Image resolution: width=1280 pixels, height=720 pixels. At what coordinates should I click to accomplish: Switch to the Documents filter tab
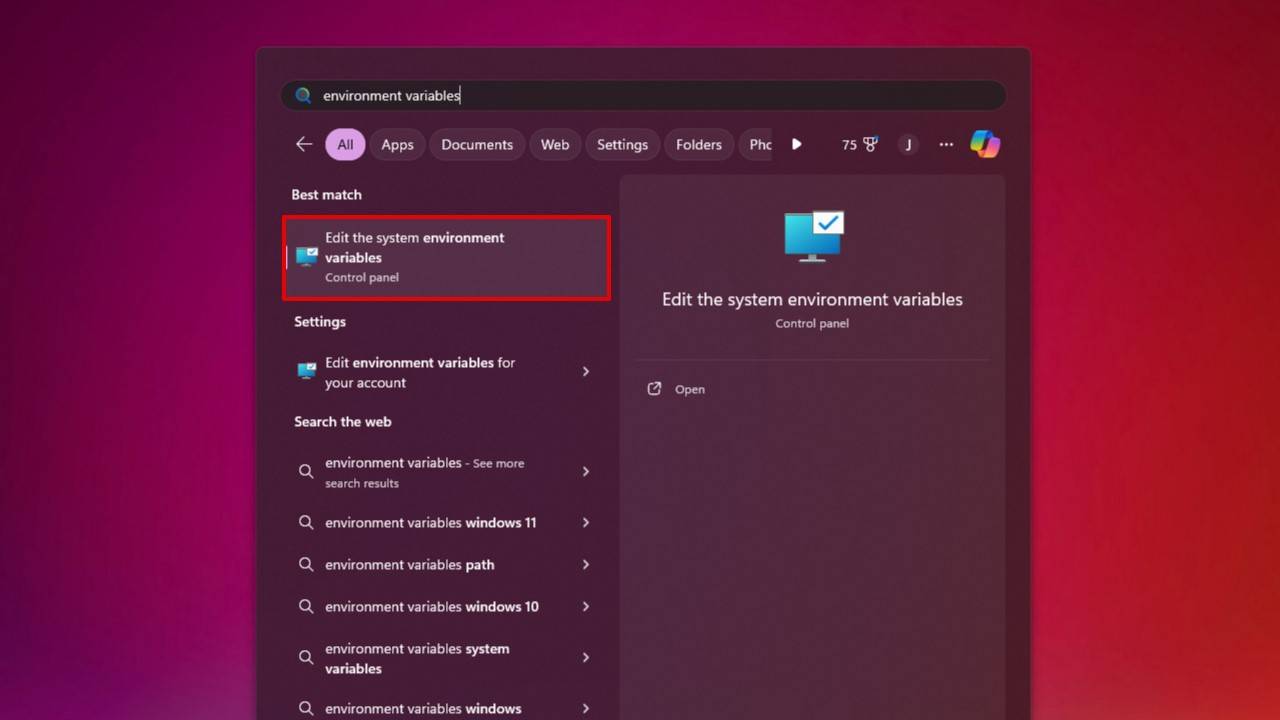pos(477,144)
